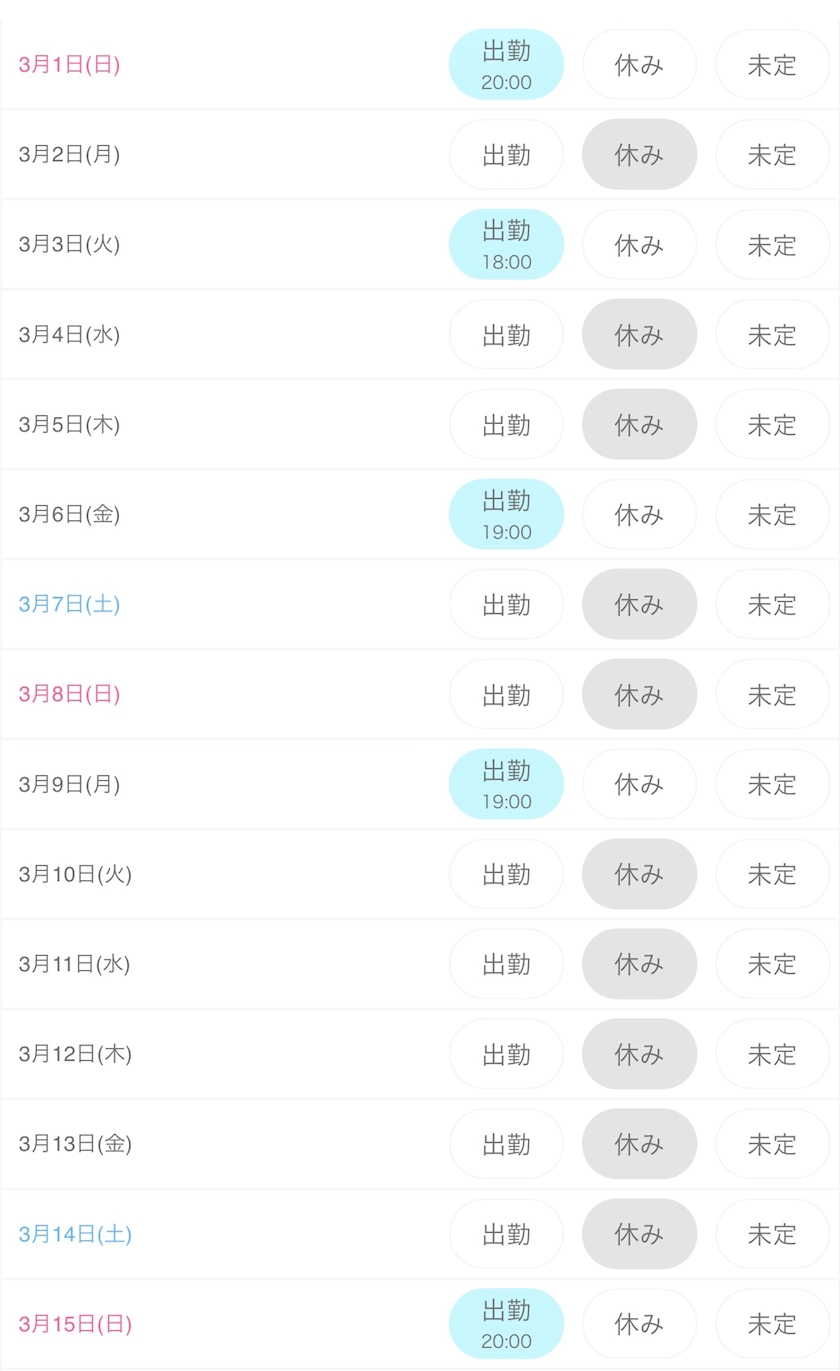
Task: Mark March 7 as 出勤
Action: tap(506, 605)
